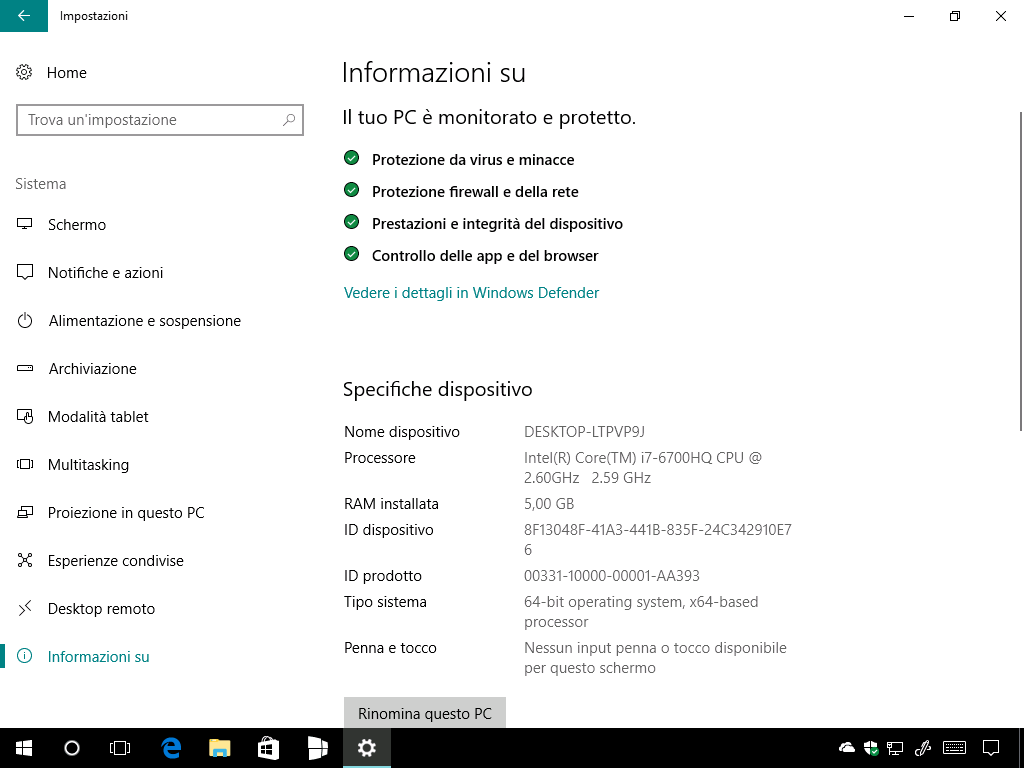Open touch keyboard tray icon
Viewport: 1024px width, 768px height.
(x=955, y=747)
